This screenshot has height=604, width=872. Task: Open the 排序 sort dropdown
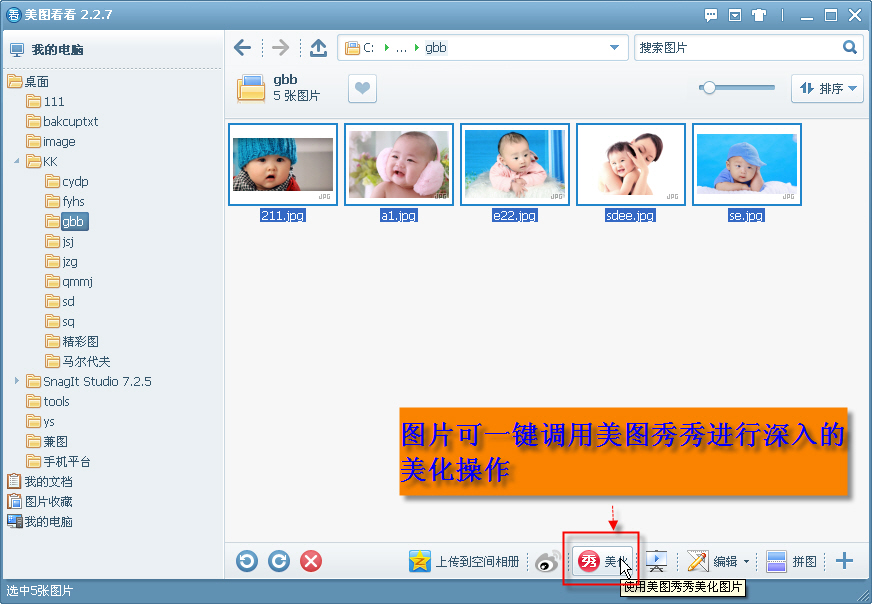827,88
